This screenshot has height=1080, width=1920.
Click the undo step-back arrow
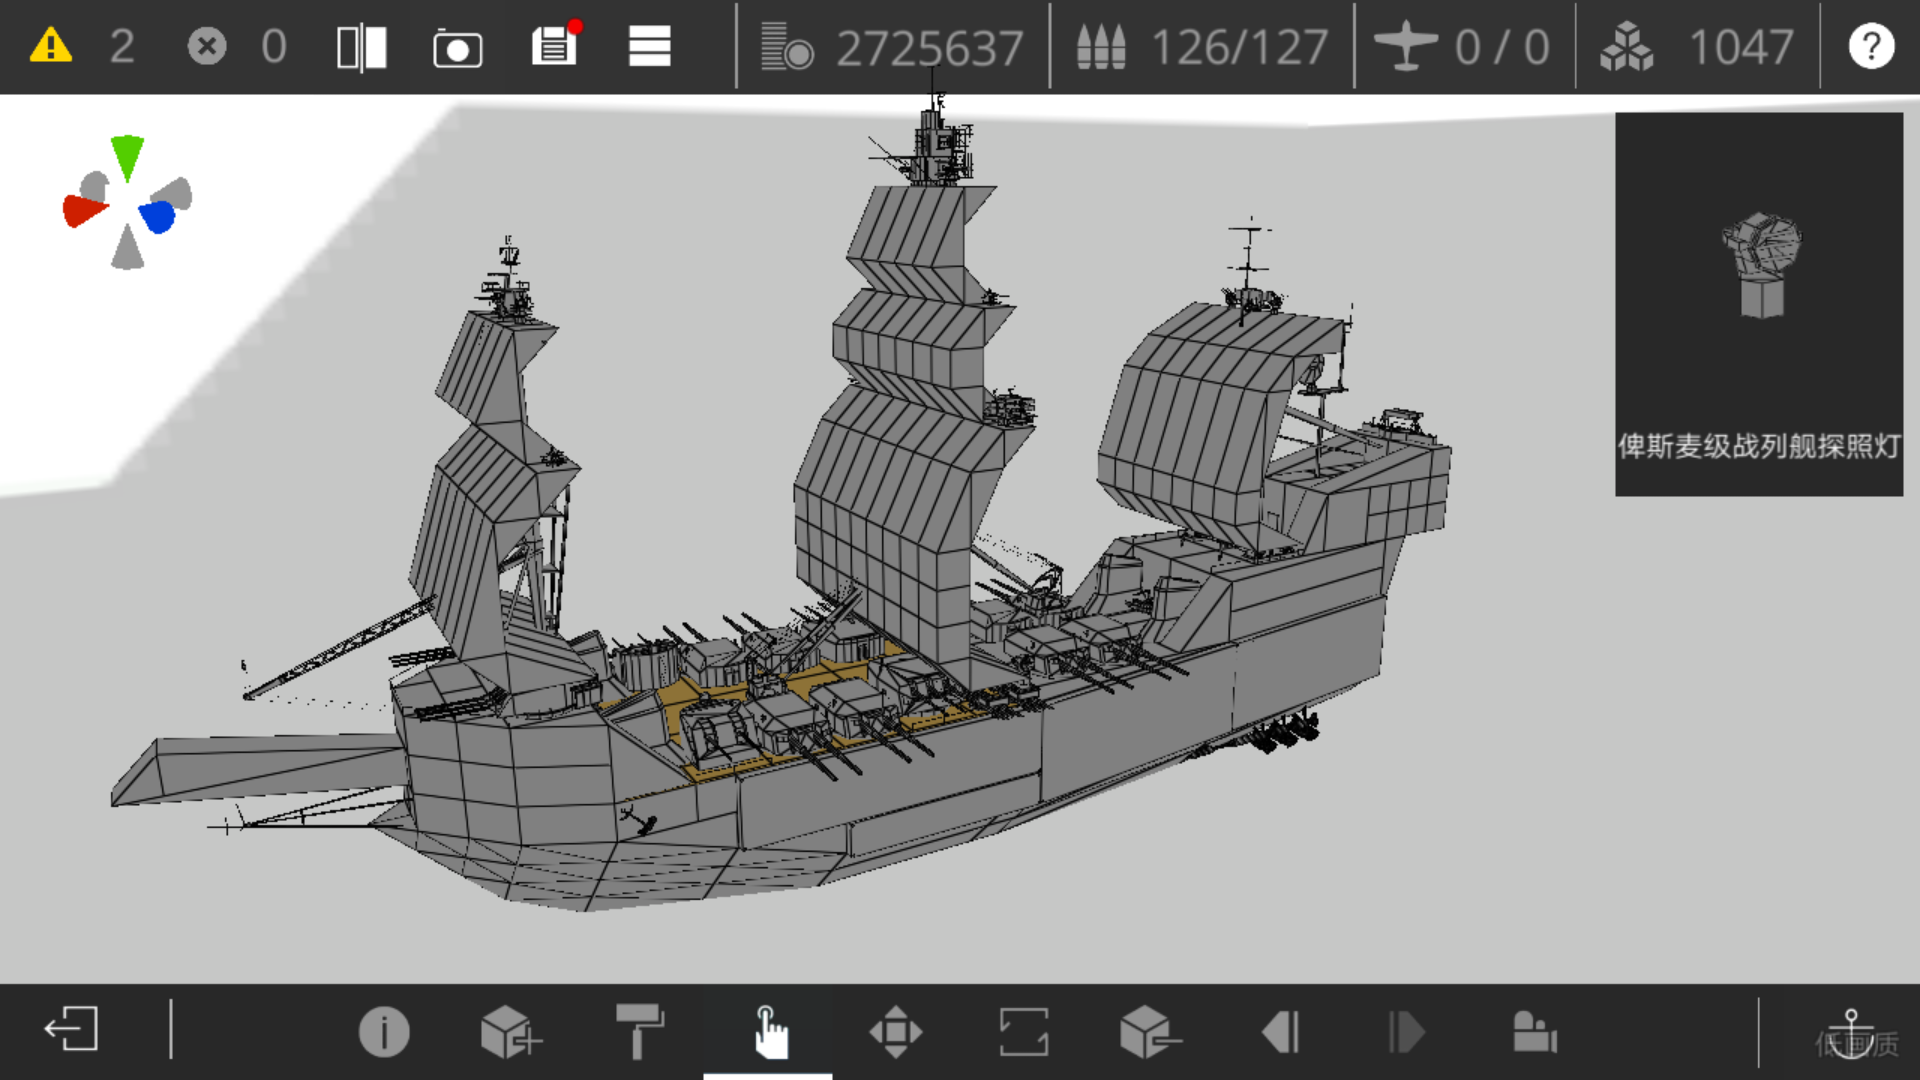pyautogui.click(x=1280, y=1031)
